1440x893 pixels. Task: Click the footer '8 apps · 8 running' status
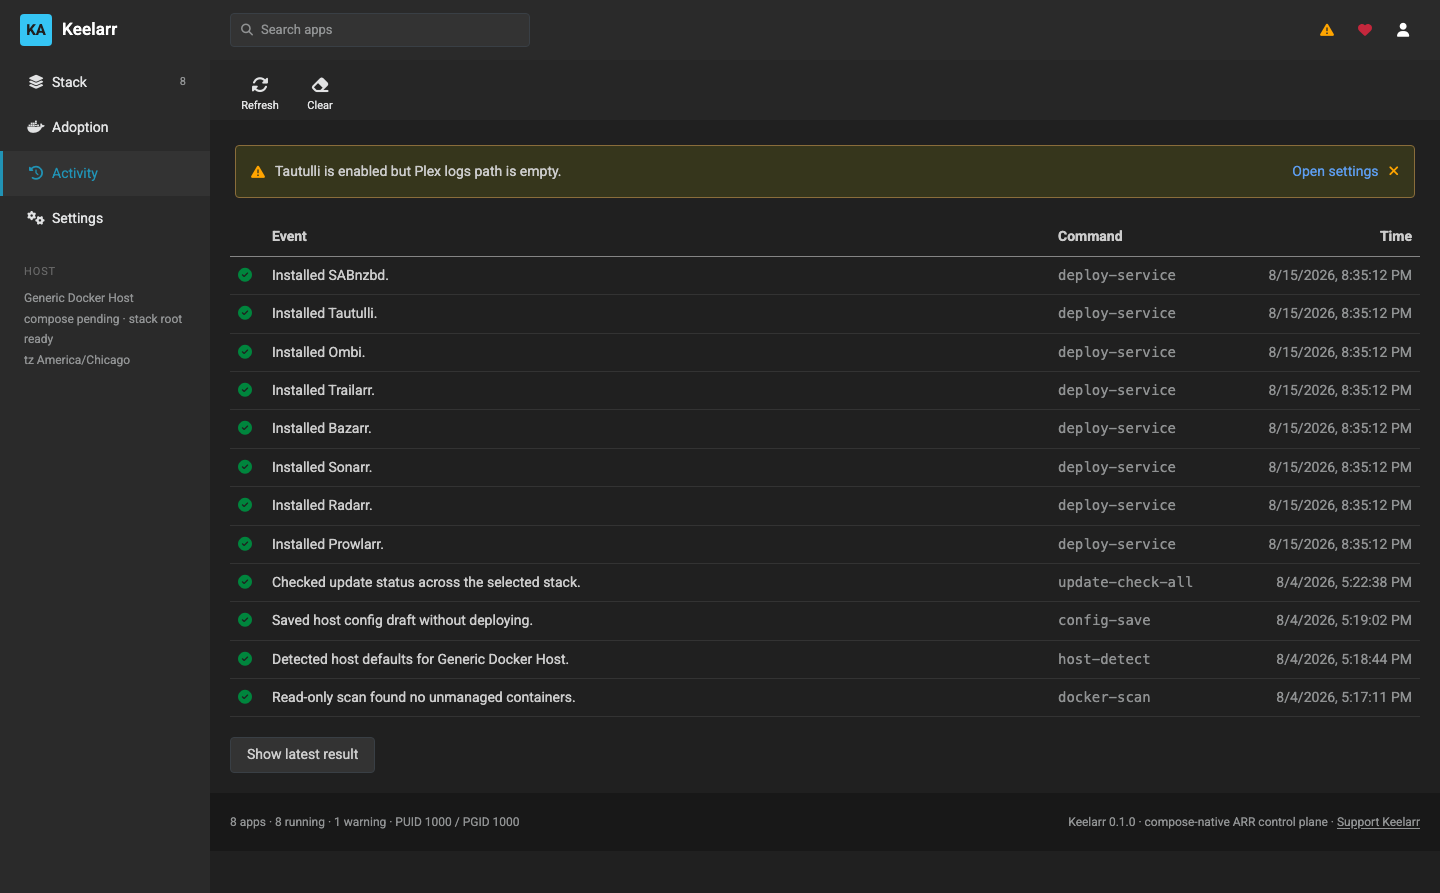[x=277, y=822]
